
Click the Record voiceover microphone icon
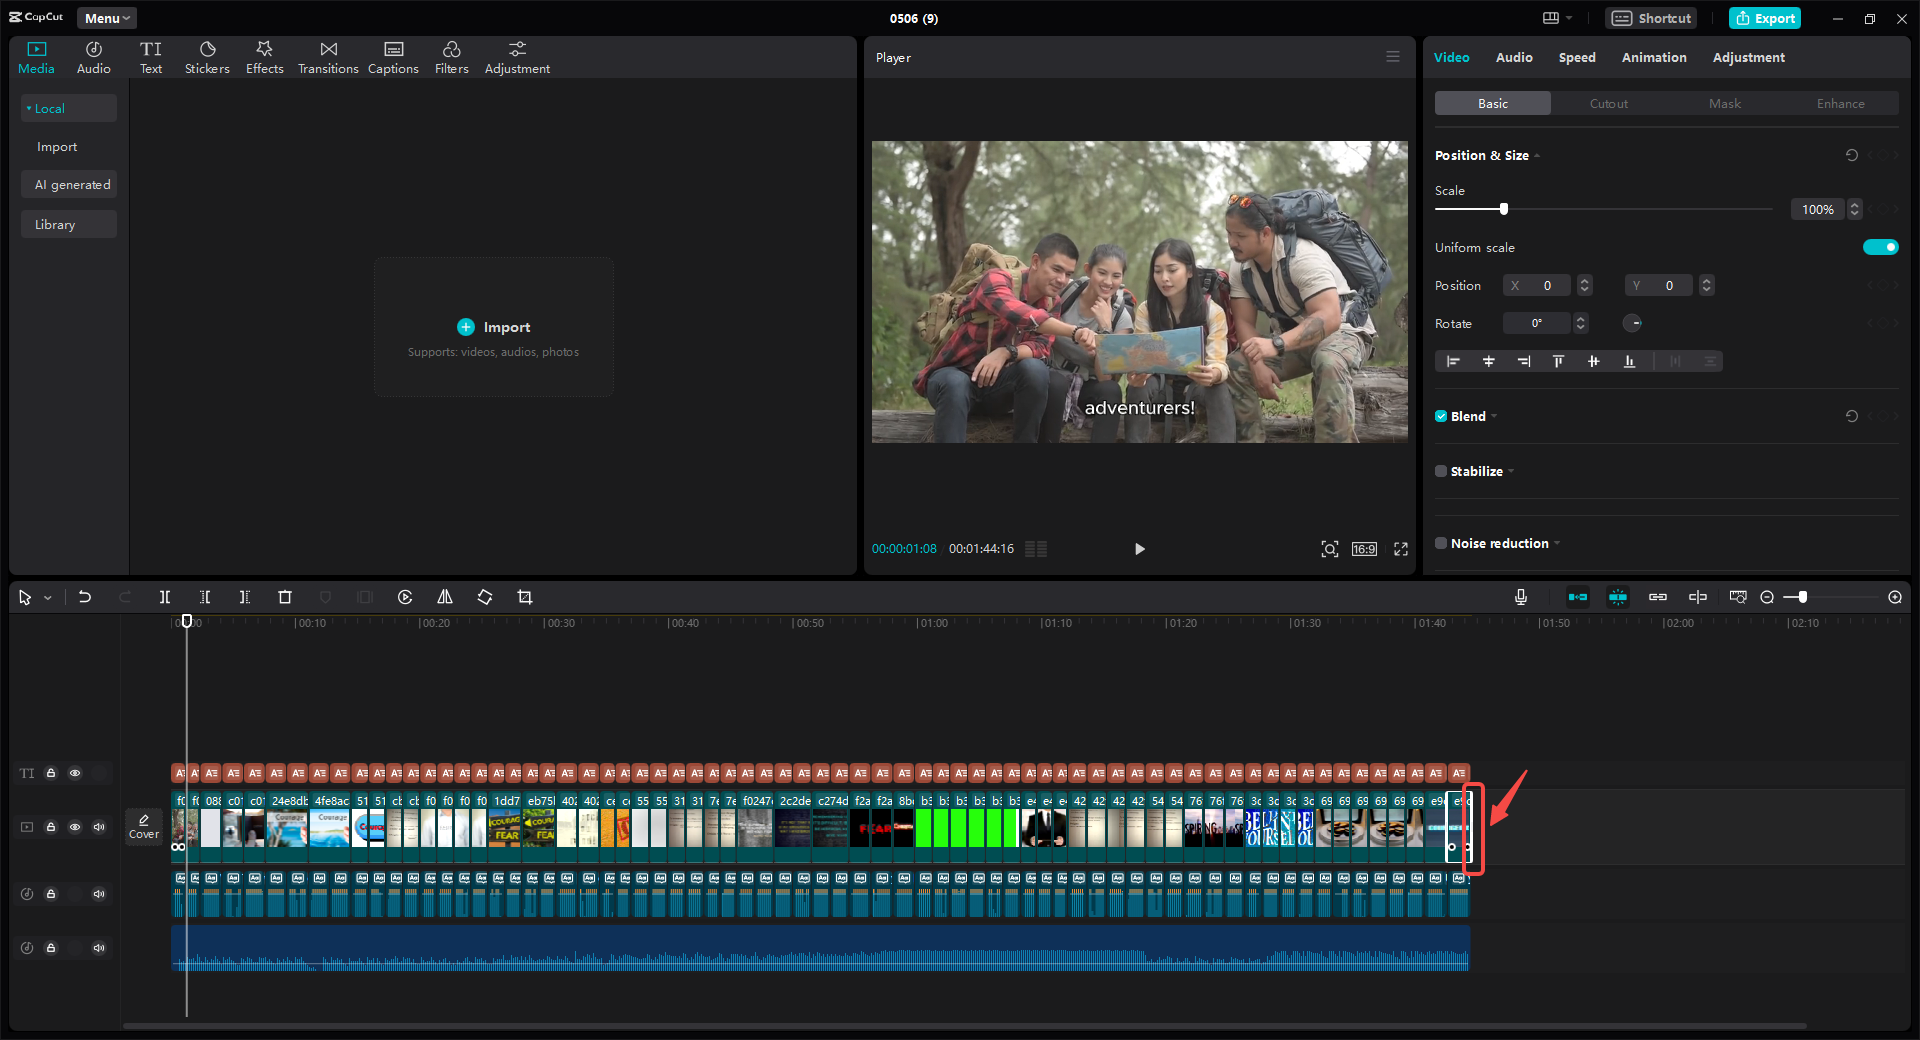point(1520,597)
